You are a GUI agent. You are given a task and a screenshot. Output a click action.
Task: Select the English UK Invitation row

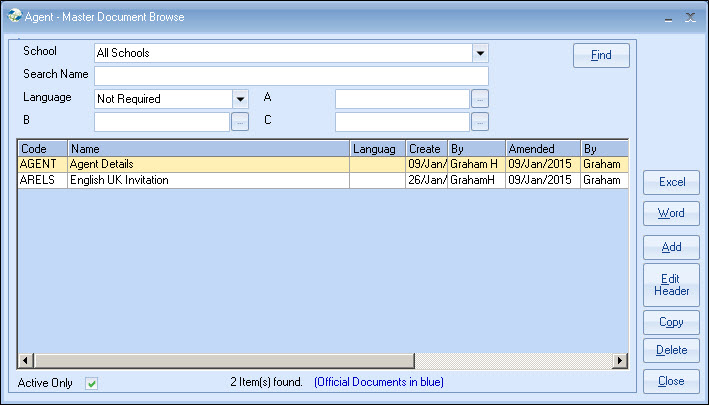pos(208,181)
